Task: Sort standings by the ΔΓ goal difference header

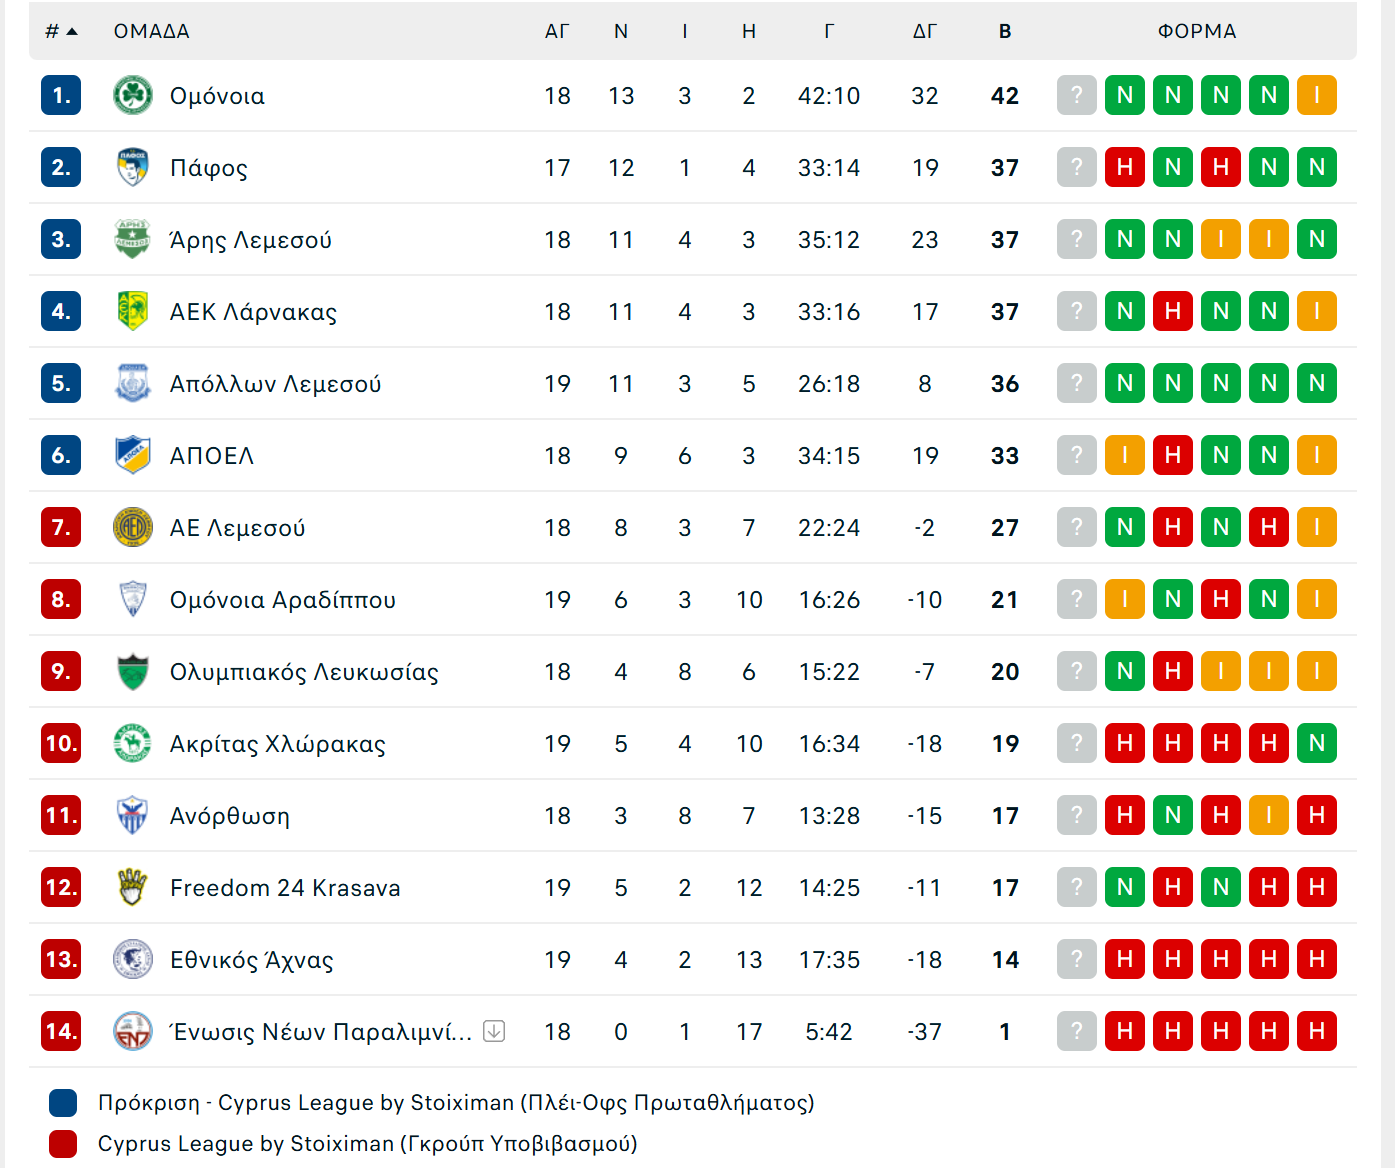Action: tap(925, 31)
